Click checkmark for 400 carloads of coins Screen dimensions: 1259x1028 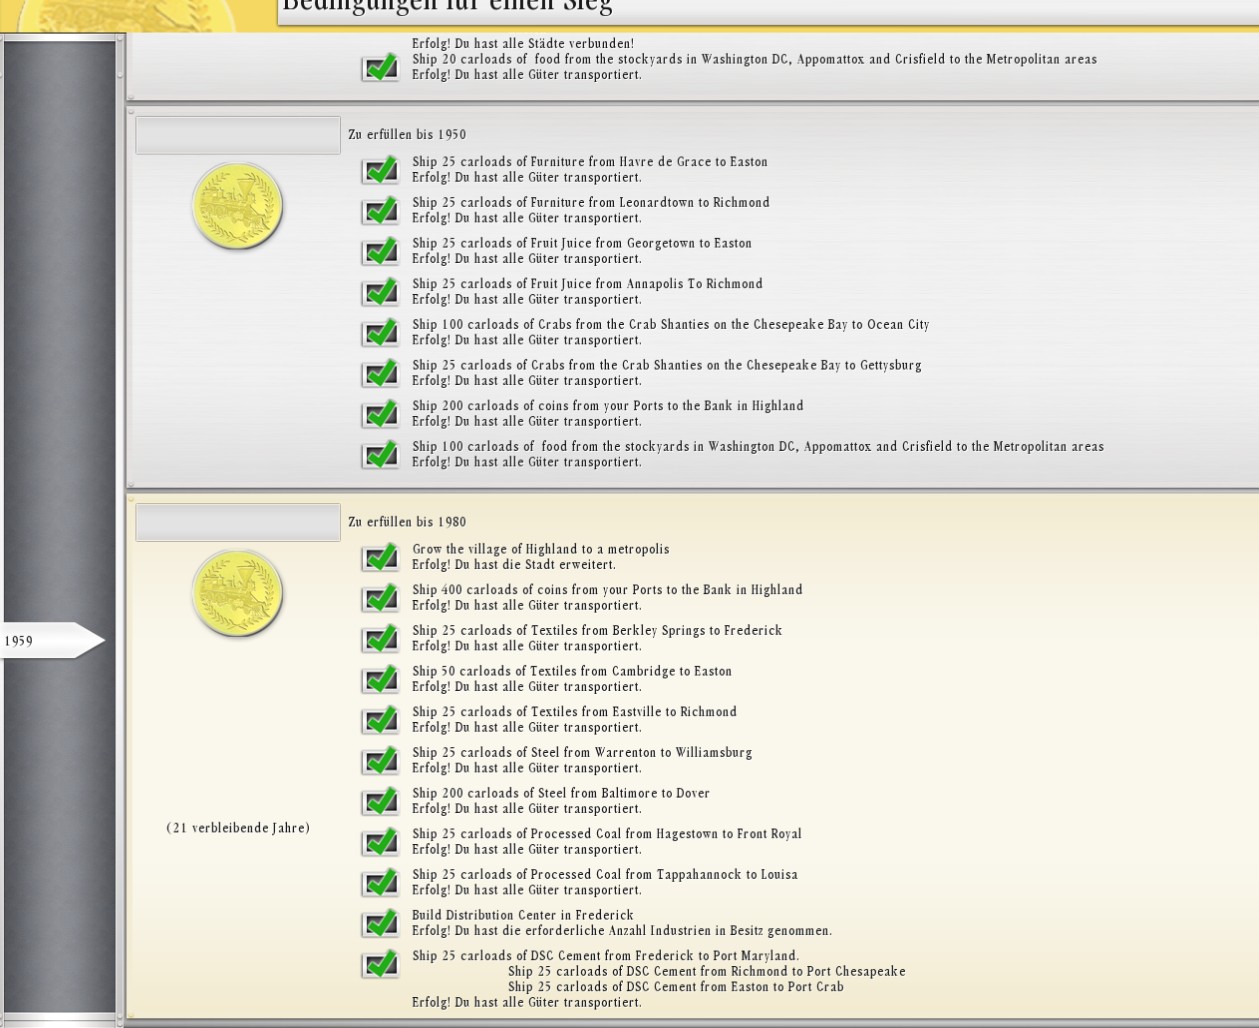pos(380,598)
